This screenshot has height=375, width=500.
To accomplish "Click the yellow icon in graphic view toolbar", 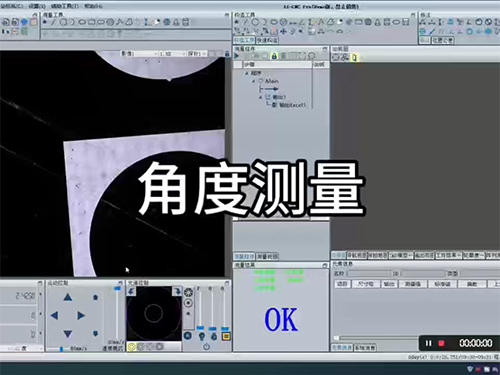I will [354, 57].
